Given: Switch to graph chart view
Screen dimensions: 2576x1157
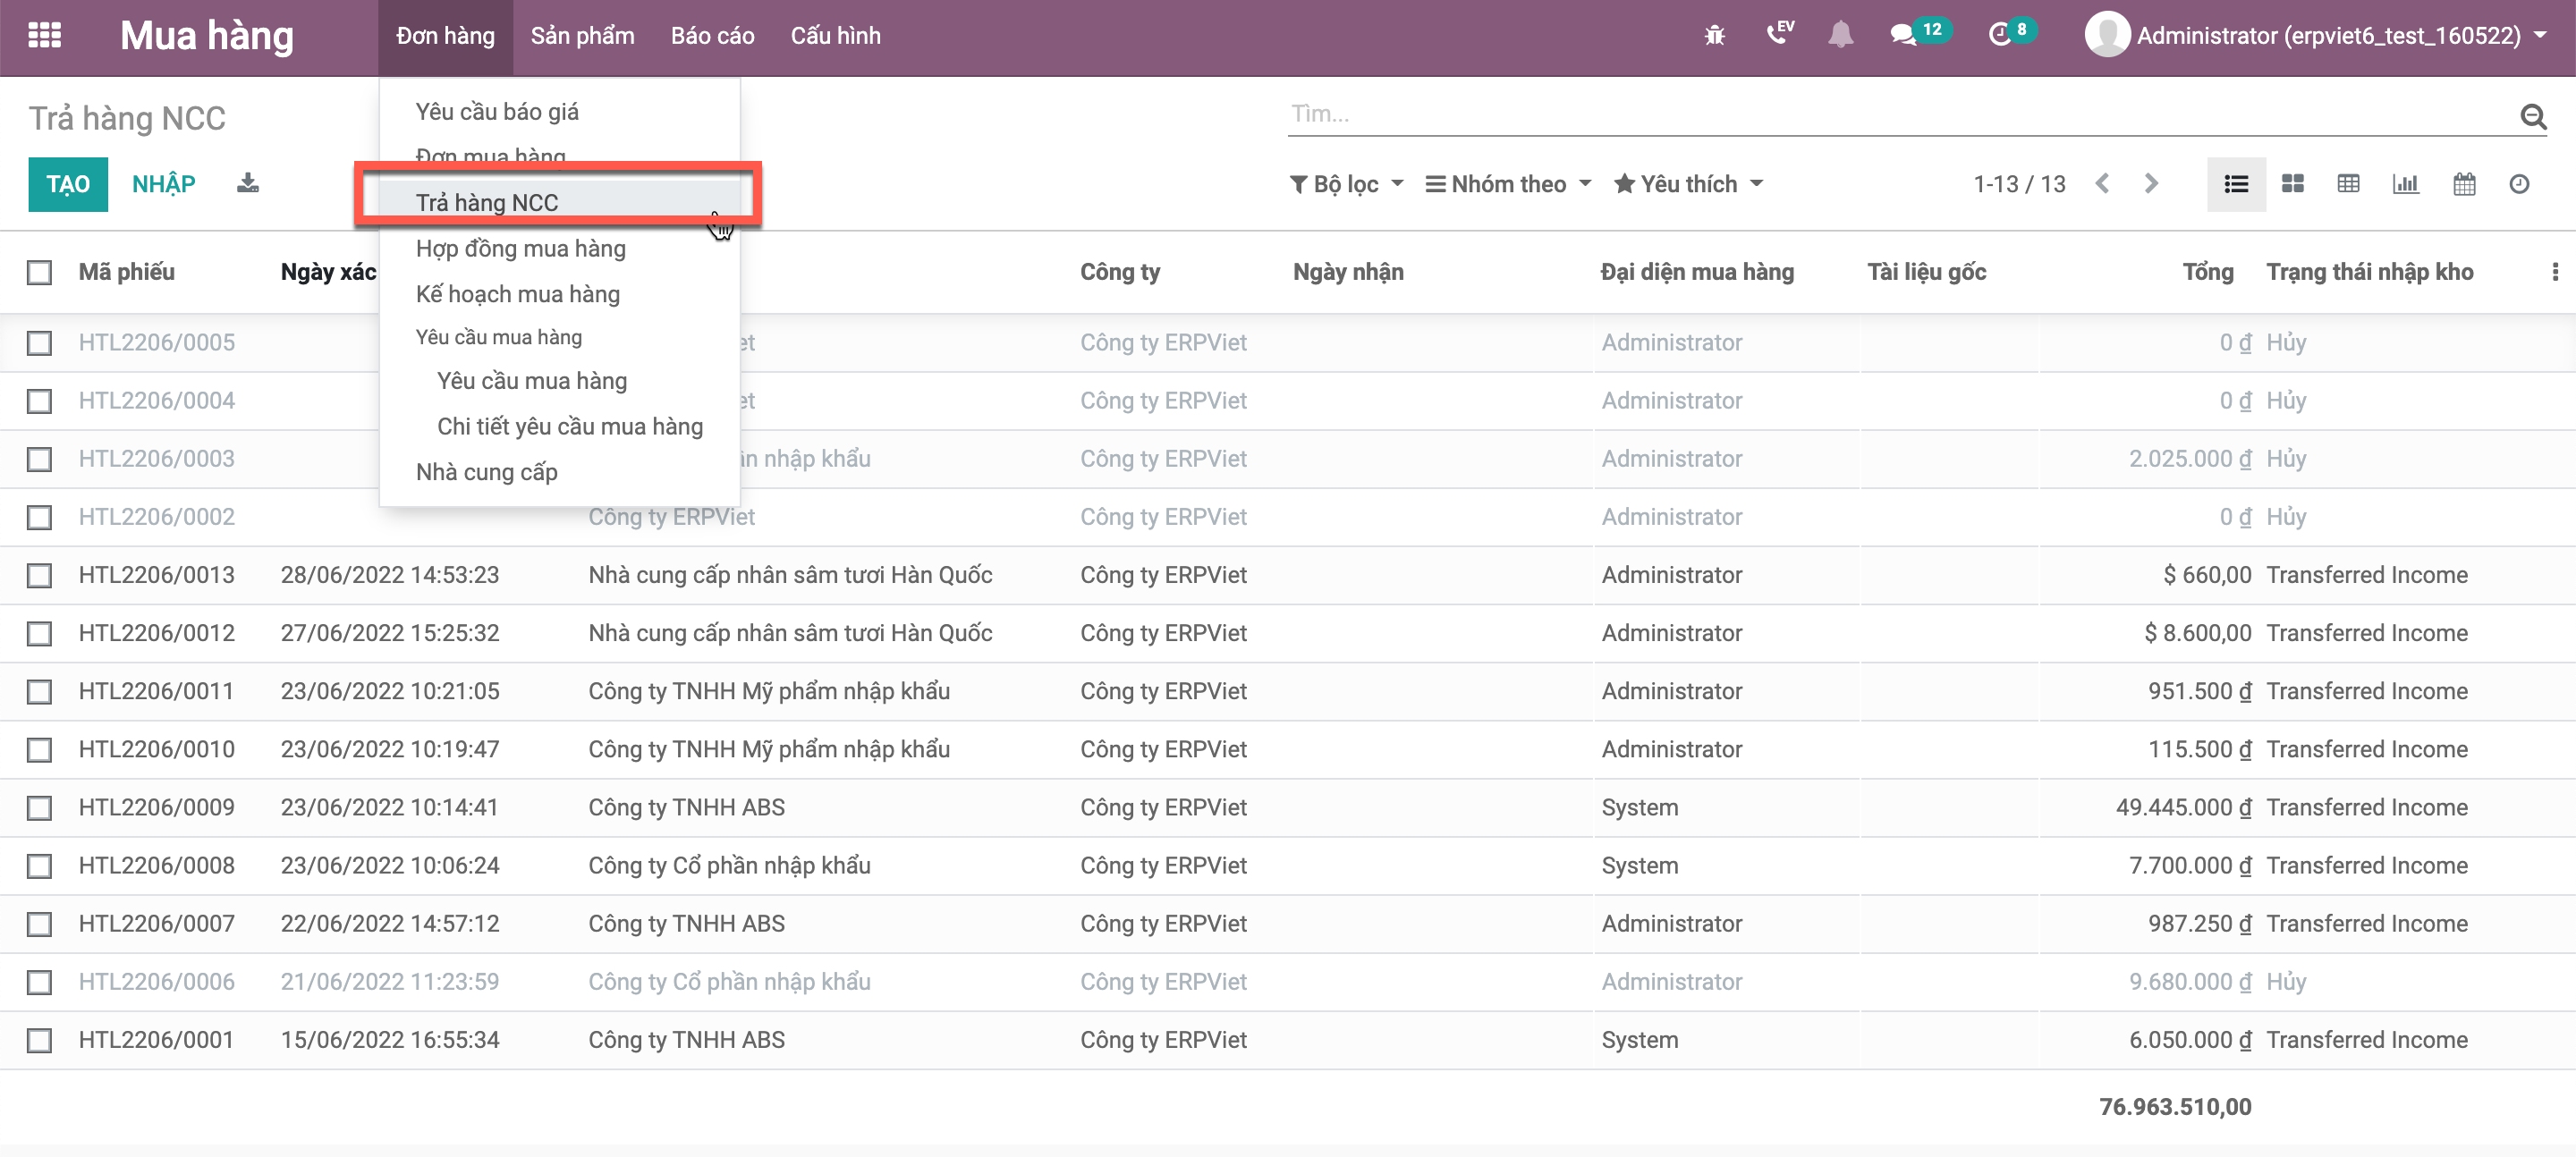Looking at the screenshot, I should click(x=2405, y=184).
